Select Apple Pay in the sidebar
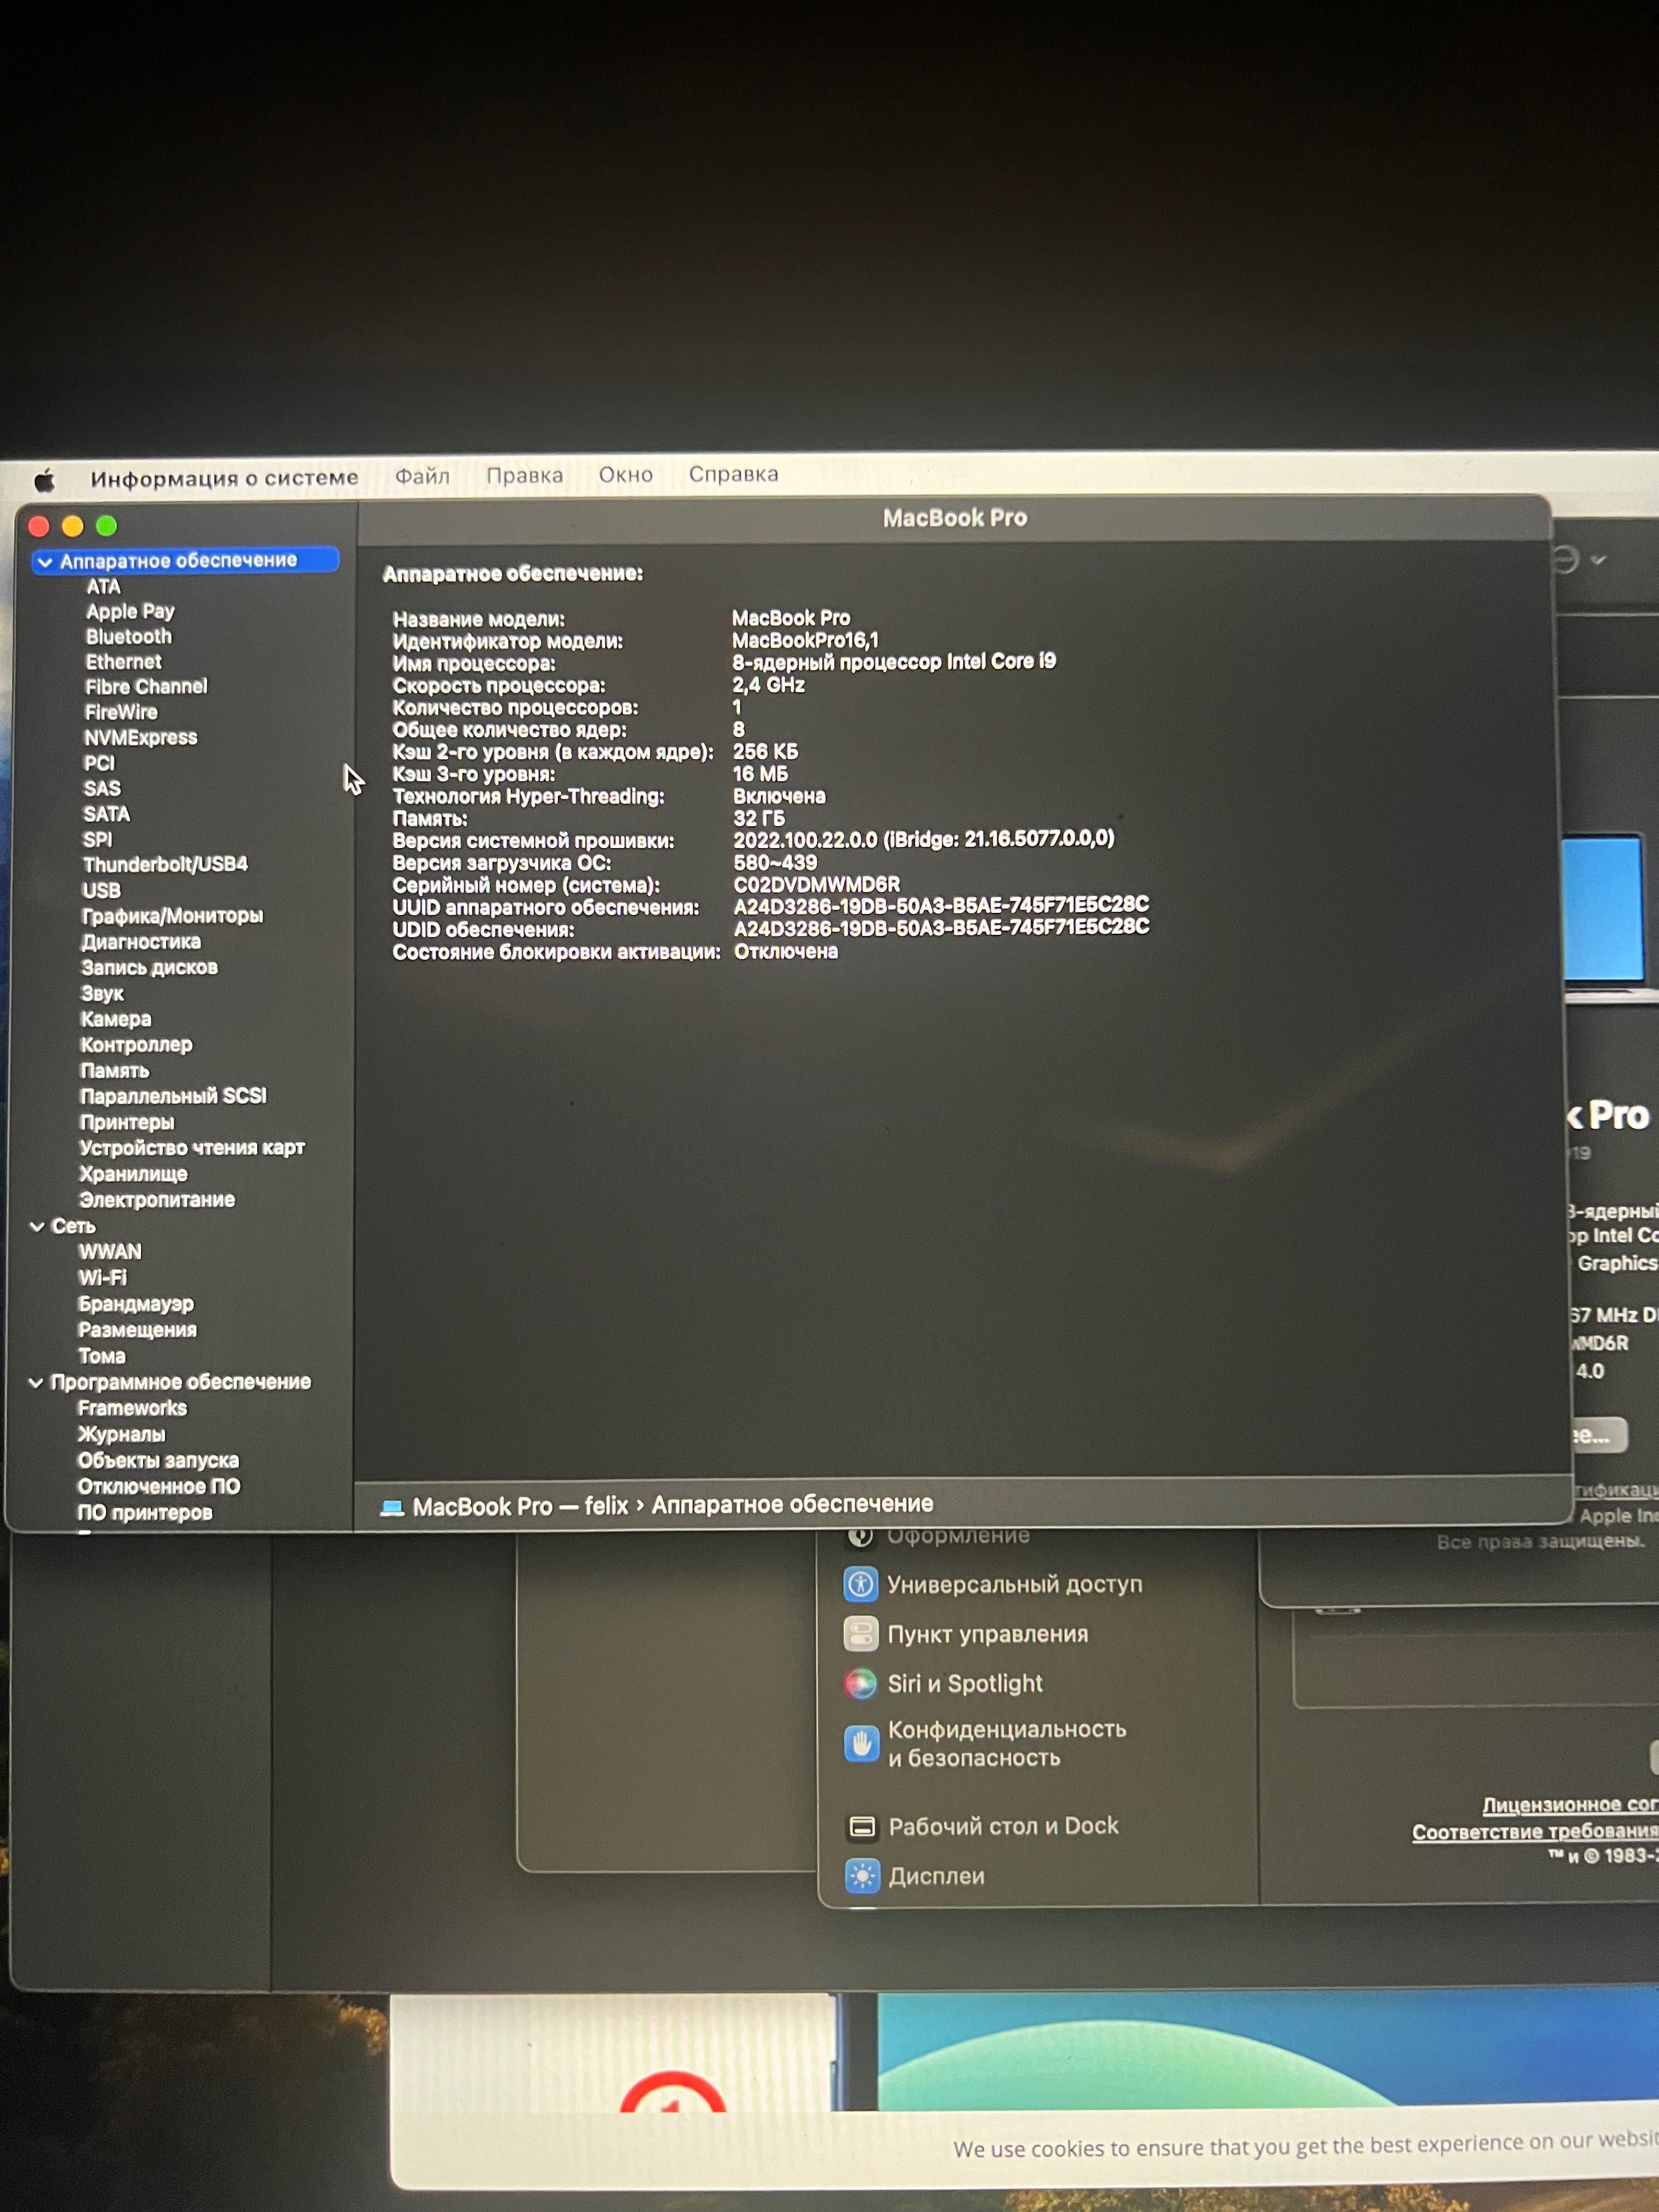Screen dimensions: 1659x2212 [x=130, y=611]
